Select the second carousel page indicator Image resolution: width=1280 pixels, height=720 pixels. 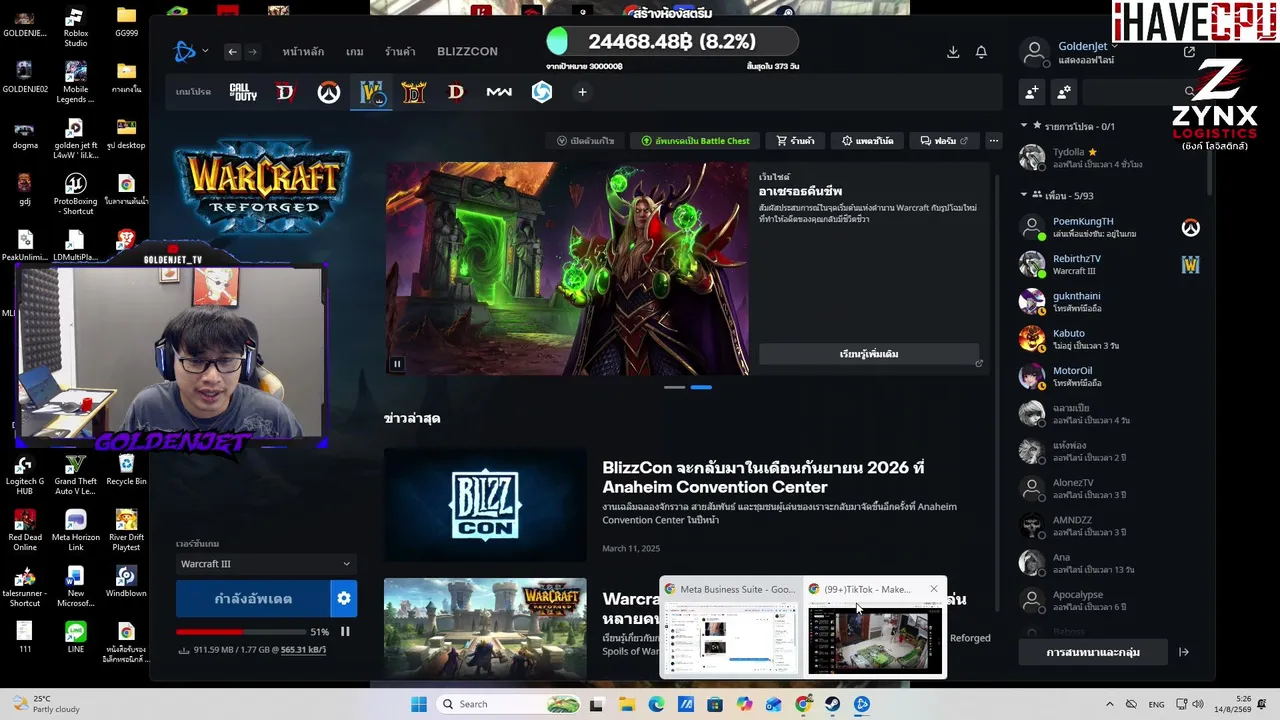(701, 387)
